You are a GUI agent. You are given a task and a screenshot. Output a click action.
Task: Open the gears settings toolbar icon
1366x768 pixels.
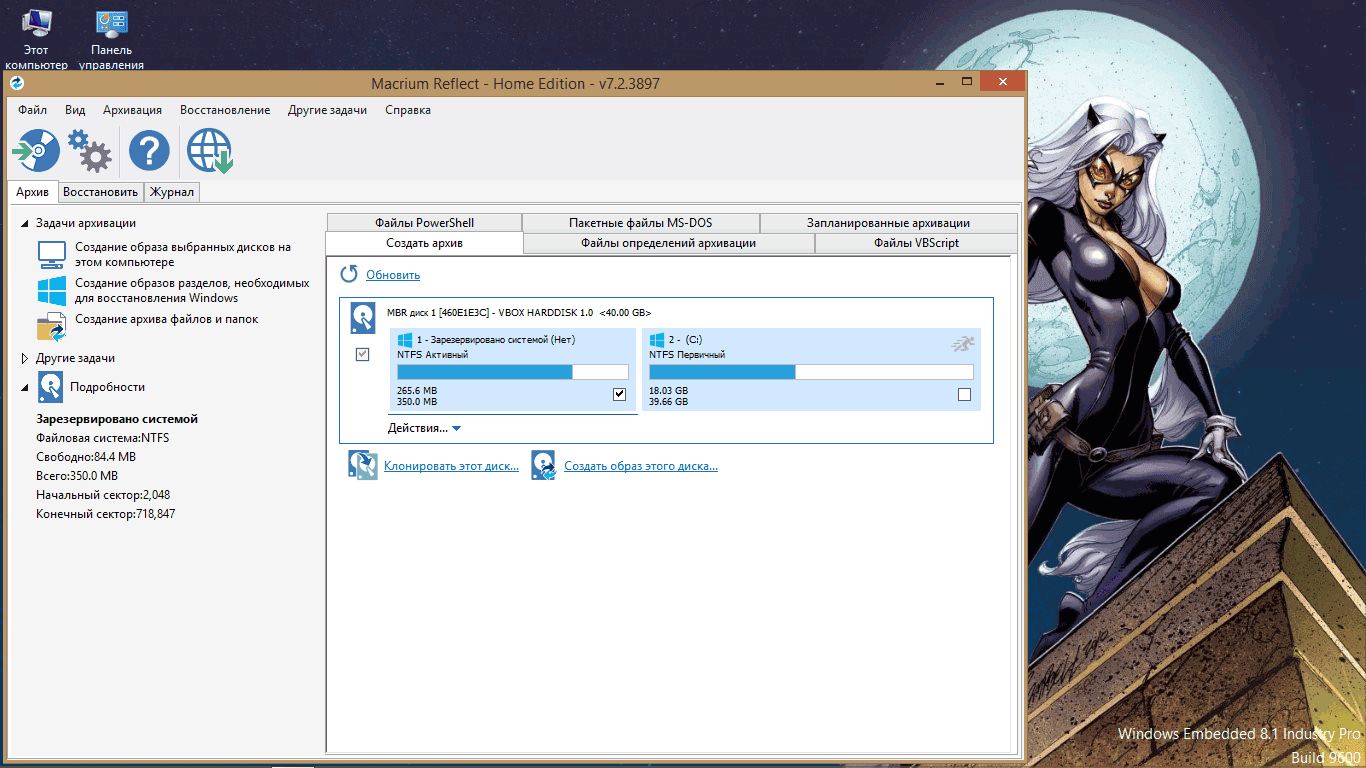pos(90,152)
